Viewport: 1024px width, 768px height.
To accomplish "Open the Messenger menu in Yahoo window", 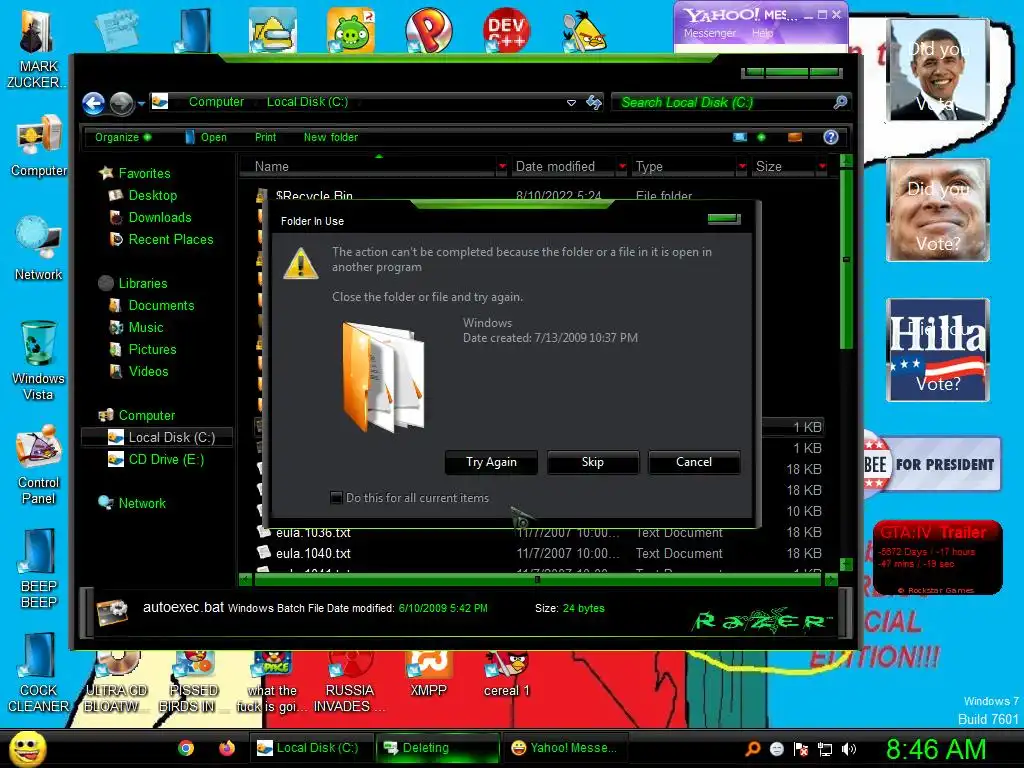I will pos(710,33).
